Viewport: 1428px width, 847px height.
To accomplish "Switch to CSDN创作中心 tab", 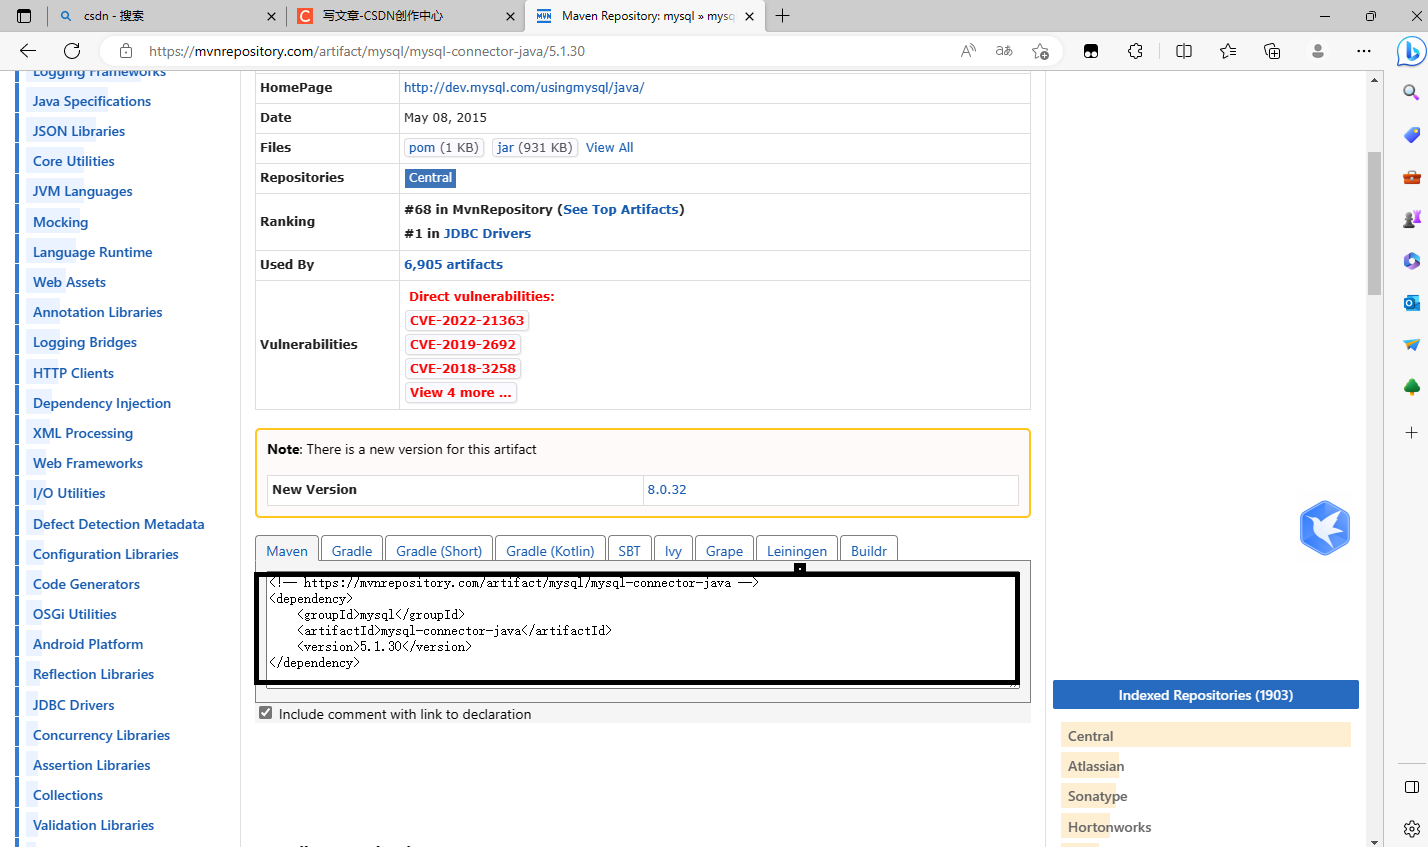I will pos(407,16).
